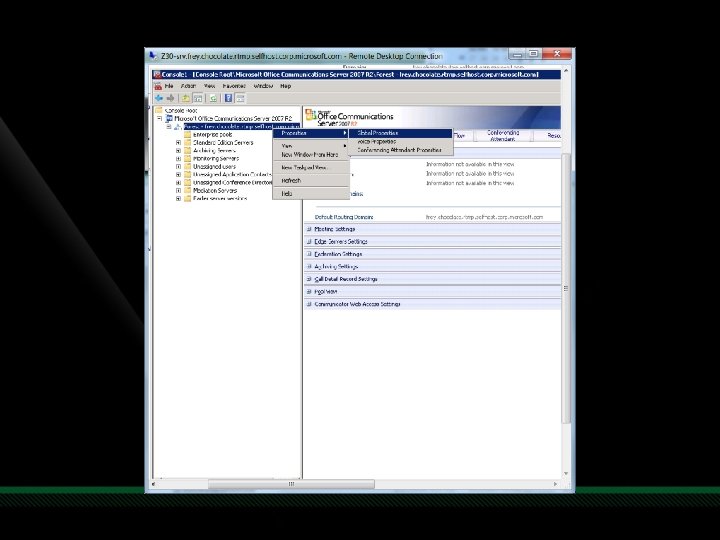Choose Properties in the context menu
Viewport: 720px width, 540px height.
(311, 133)
